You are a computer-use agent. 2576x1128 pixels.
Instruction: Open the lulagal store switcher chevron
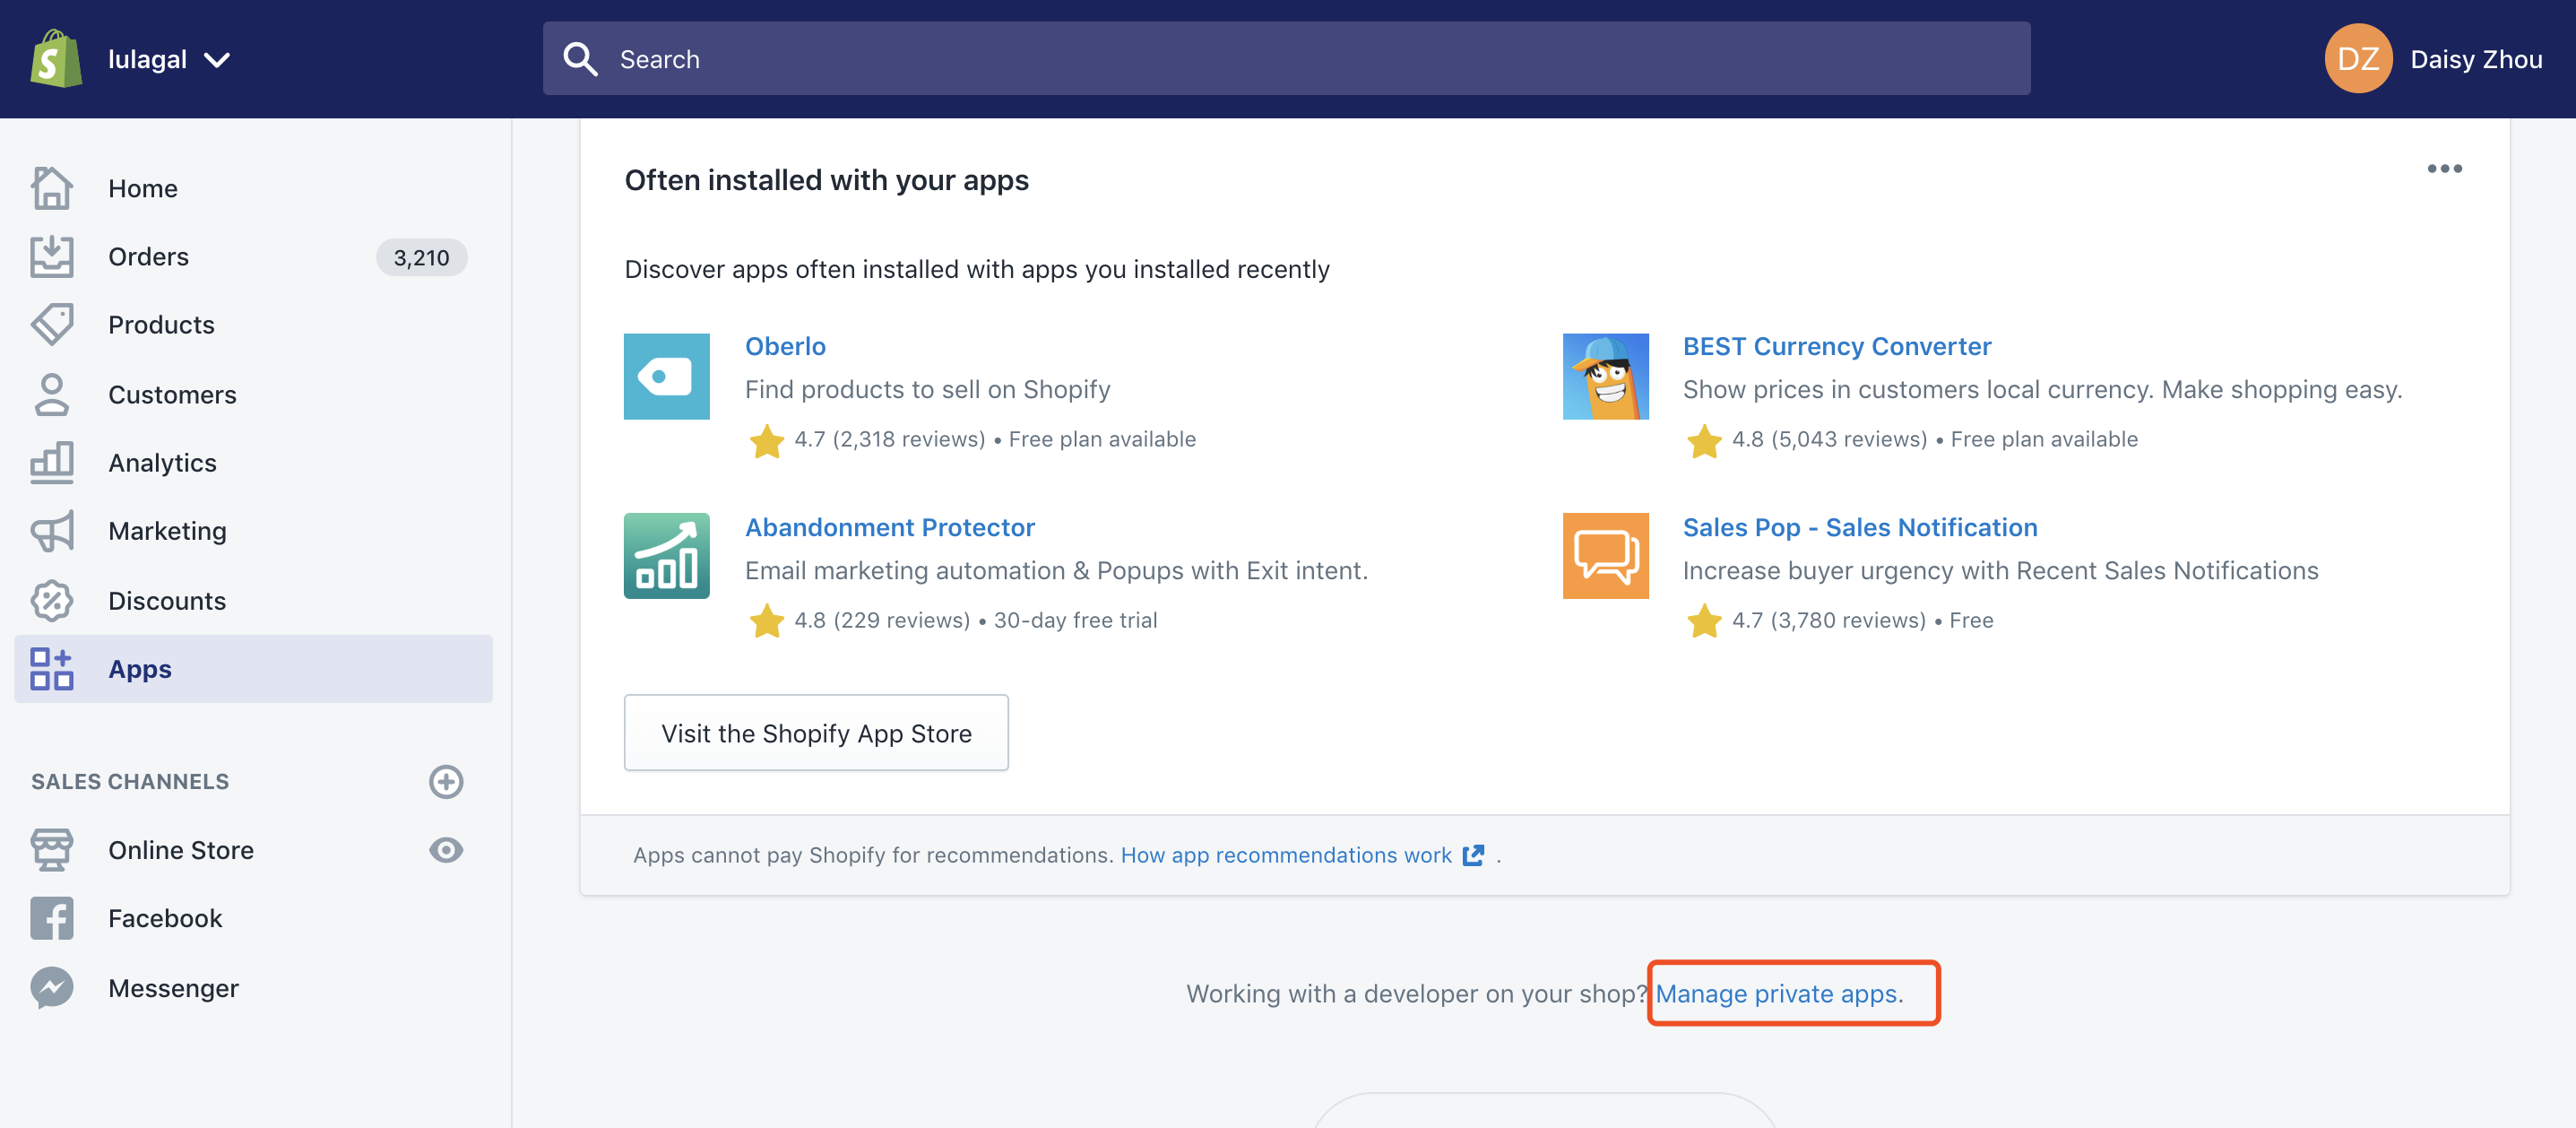coord(217,60)
